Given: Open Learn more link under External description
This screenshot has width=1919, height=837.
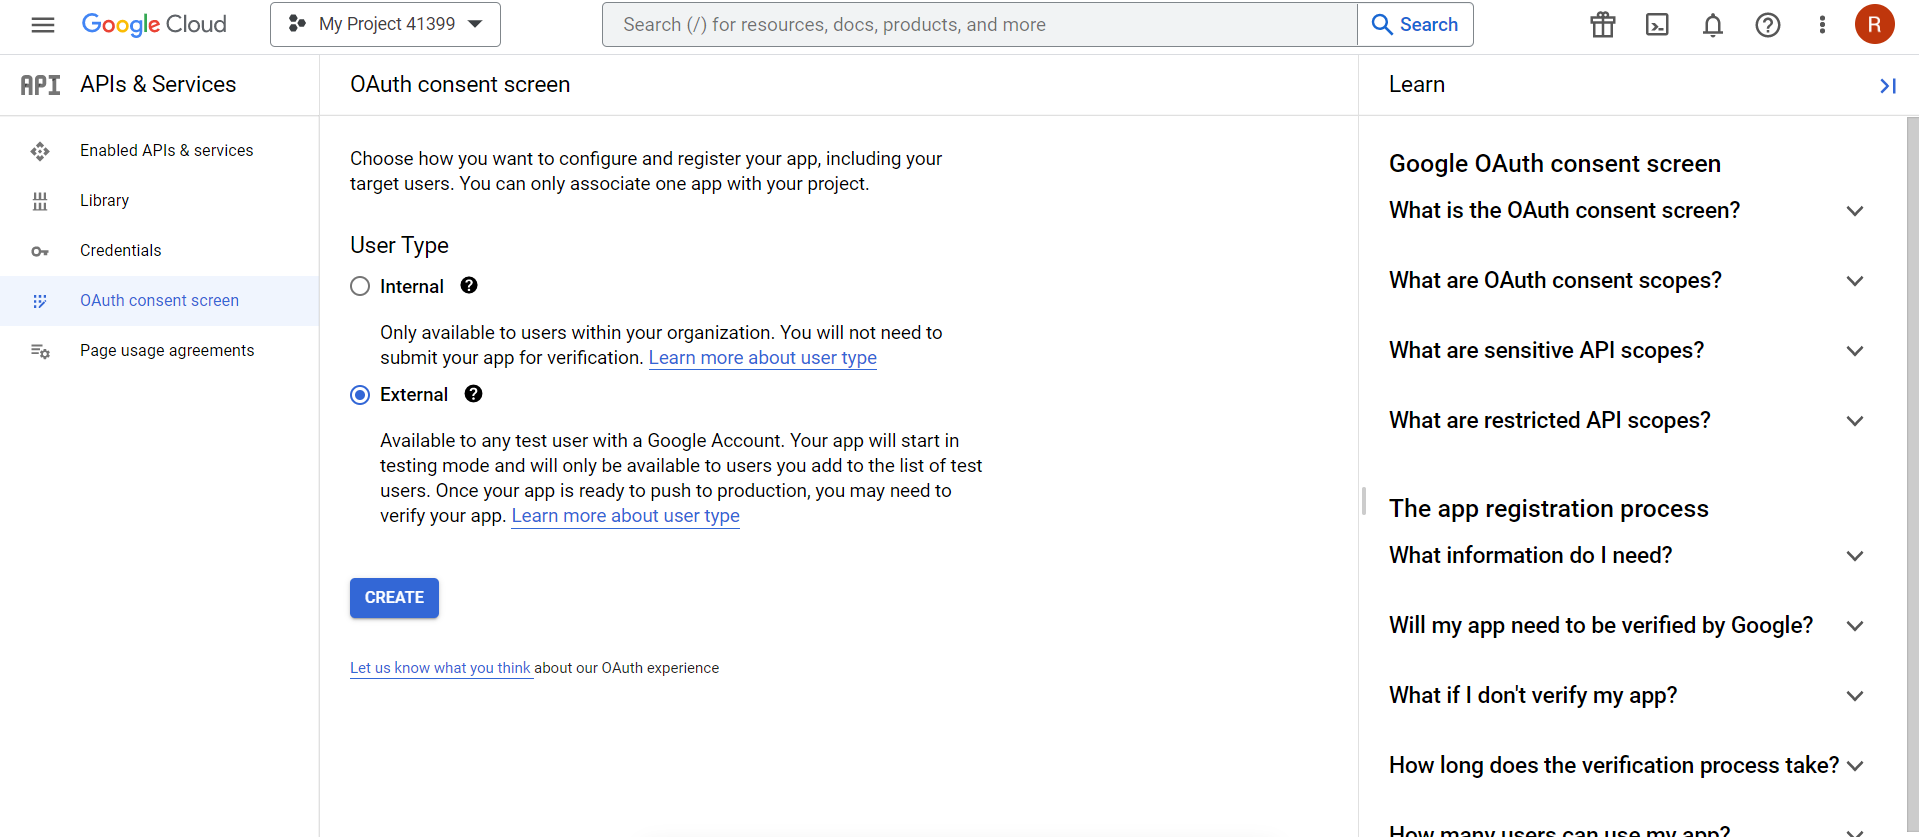Looking at the screenshot, I should pos(626,516).
